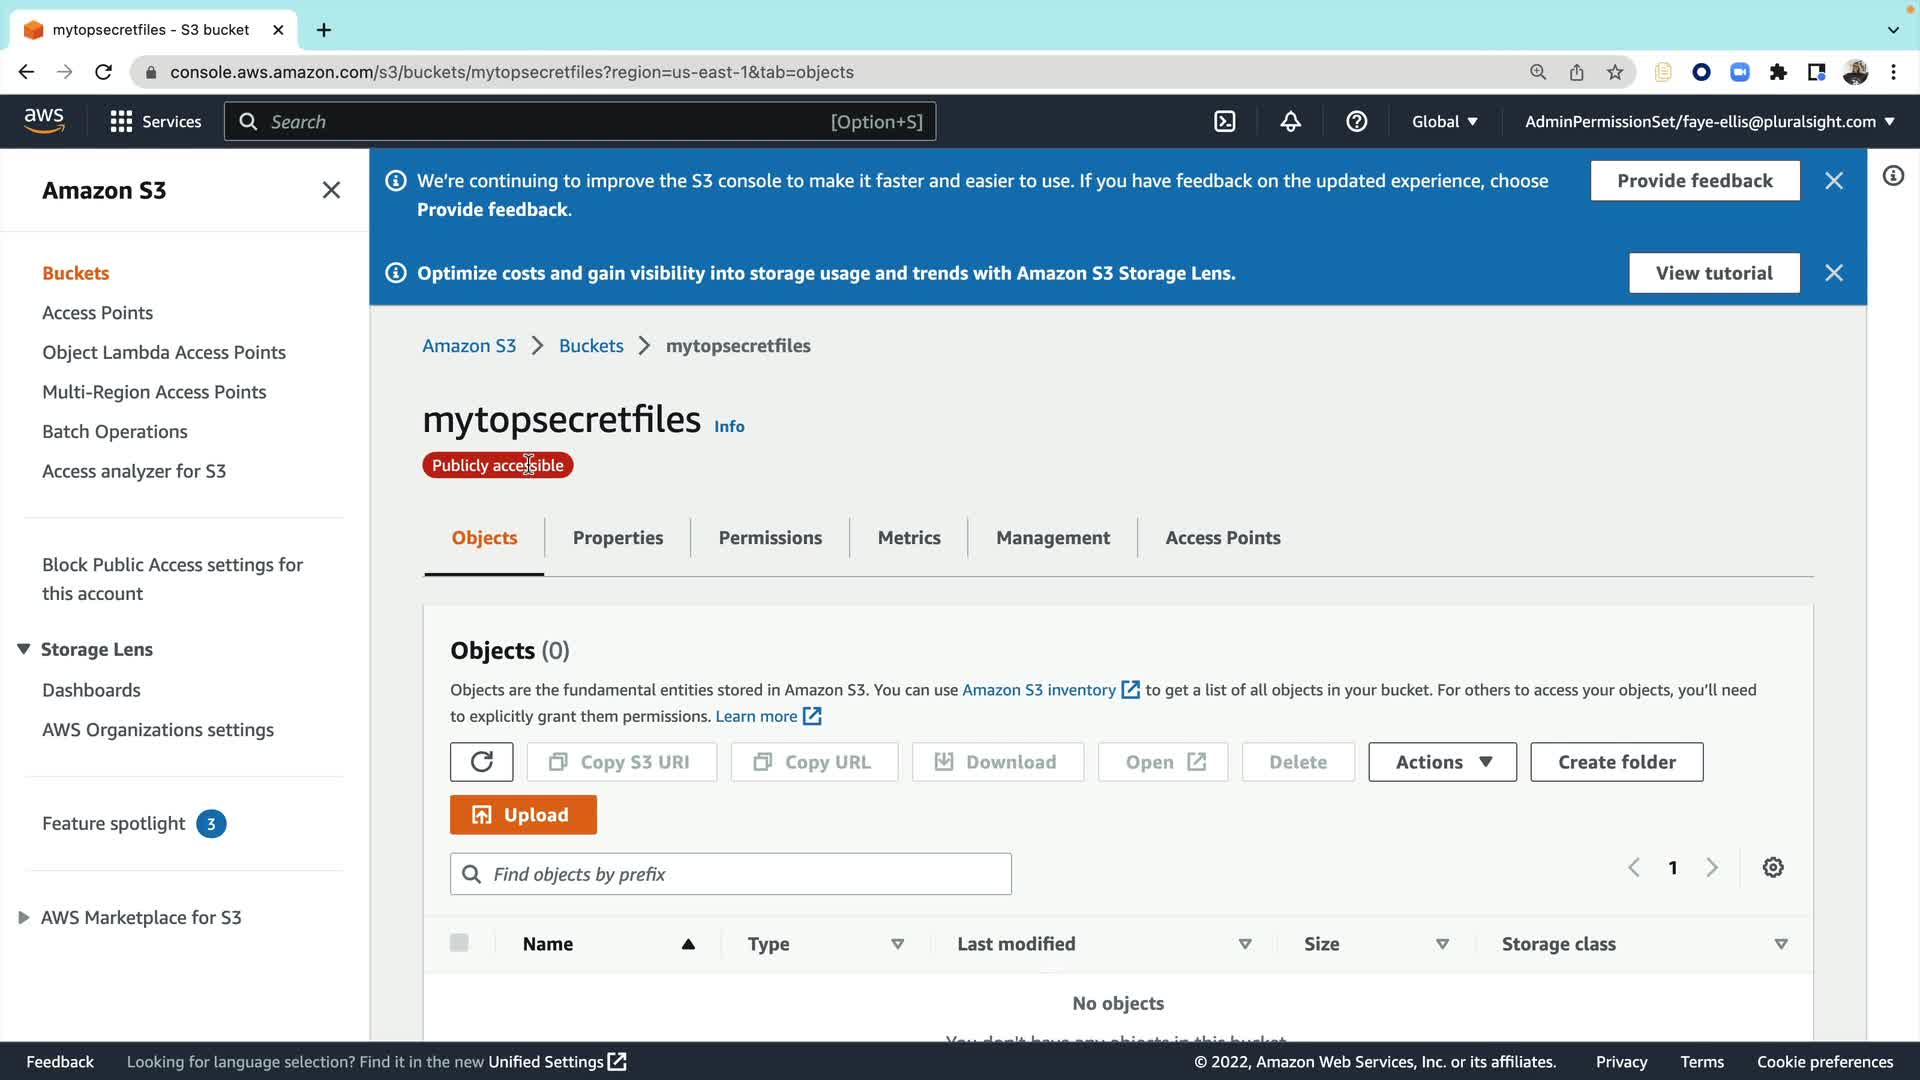Click the AWS logo home icon

click(x=44, y=121)
